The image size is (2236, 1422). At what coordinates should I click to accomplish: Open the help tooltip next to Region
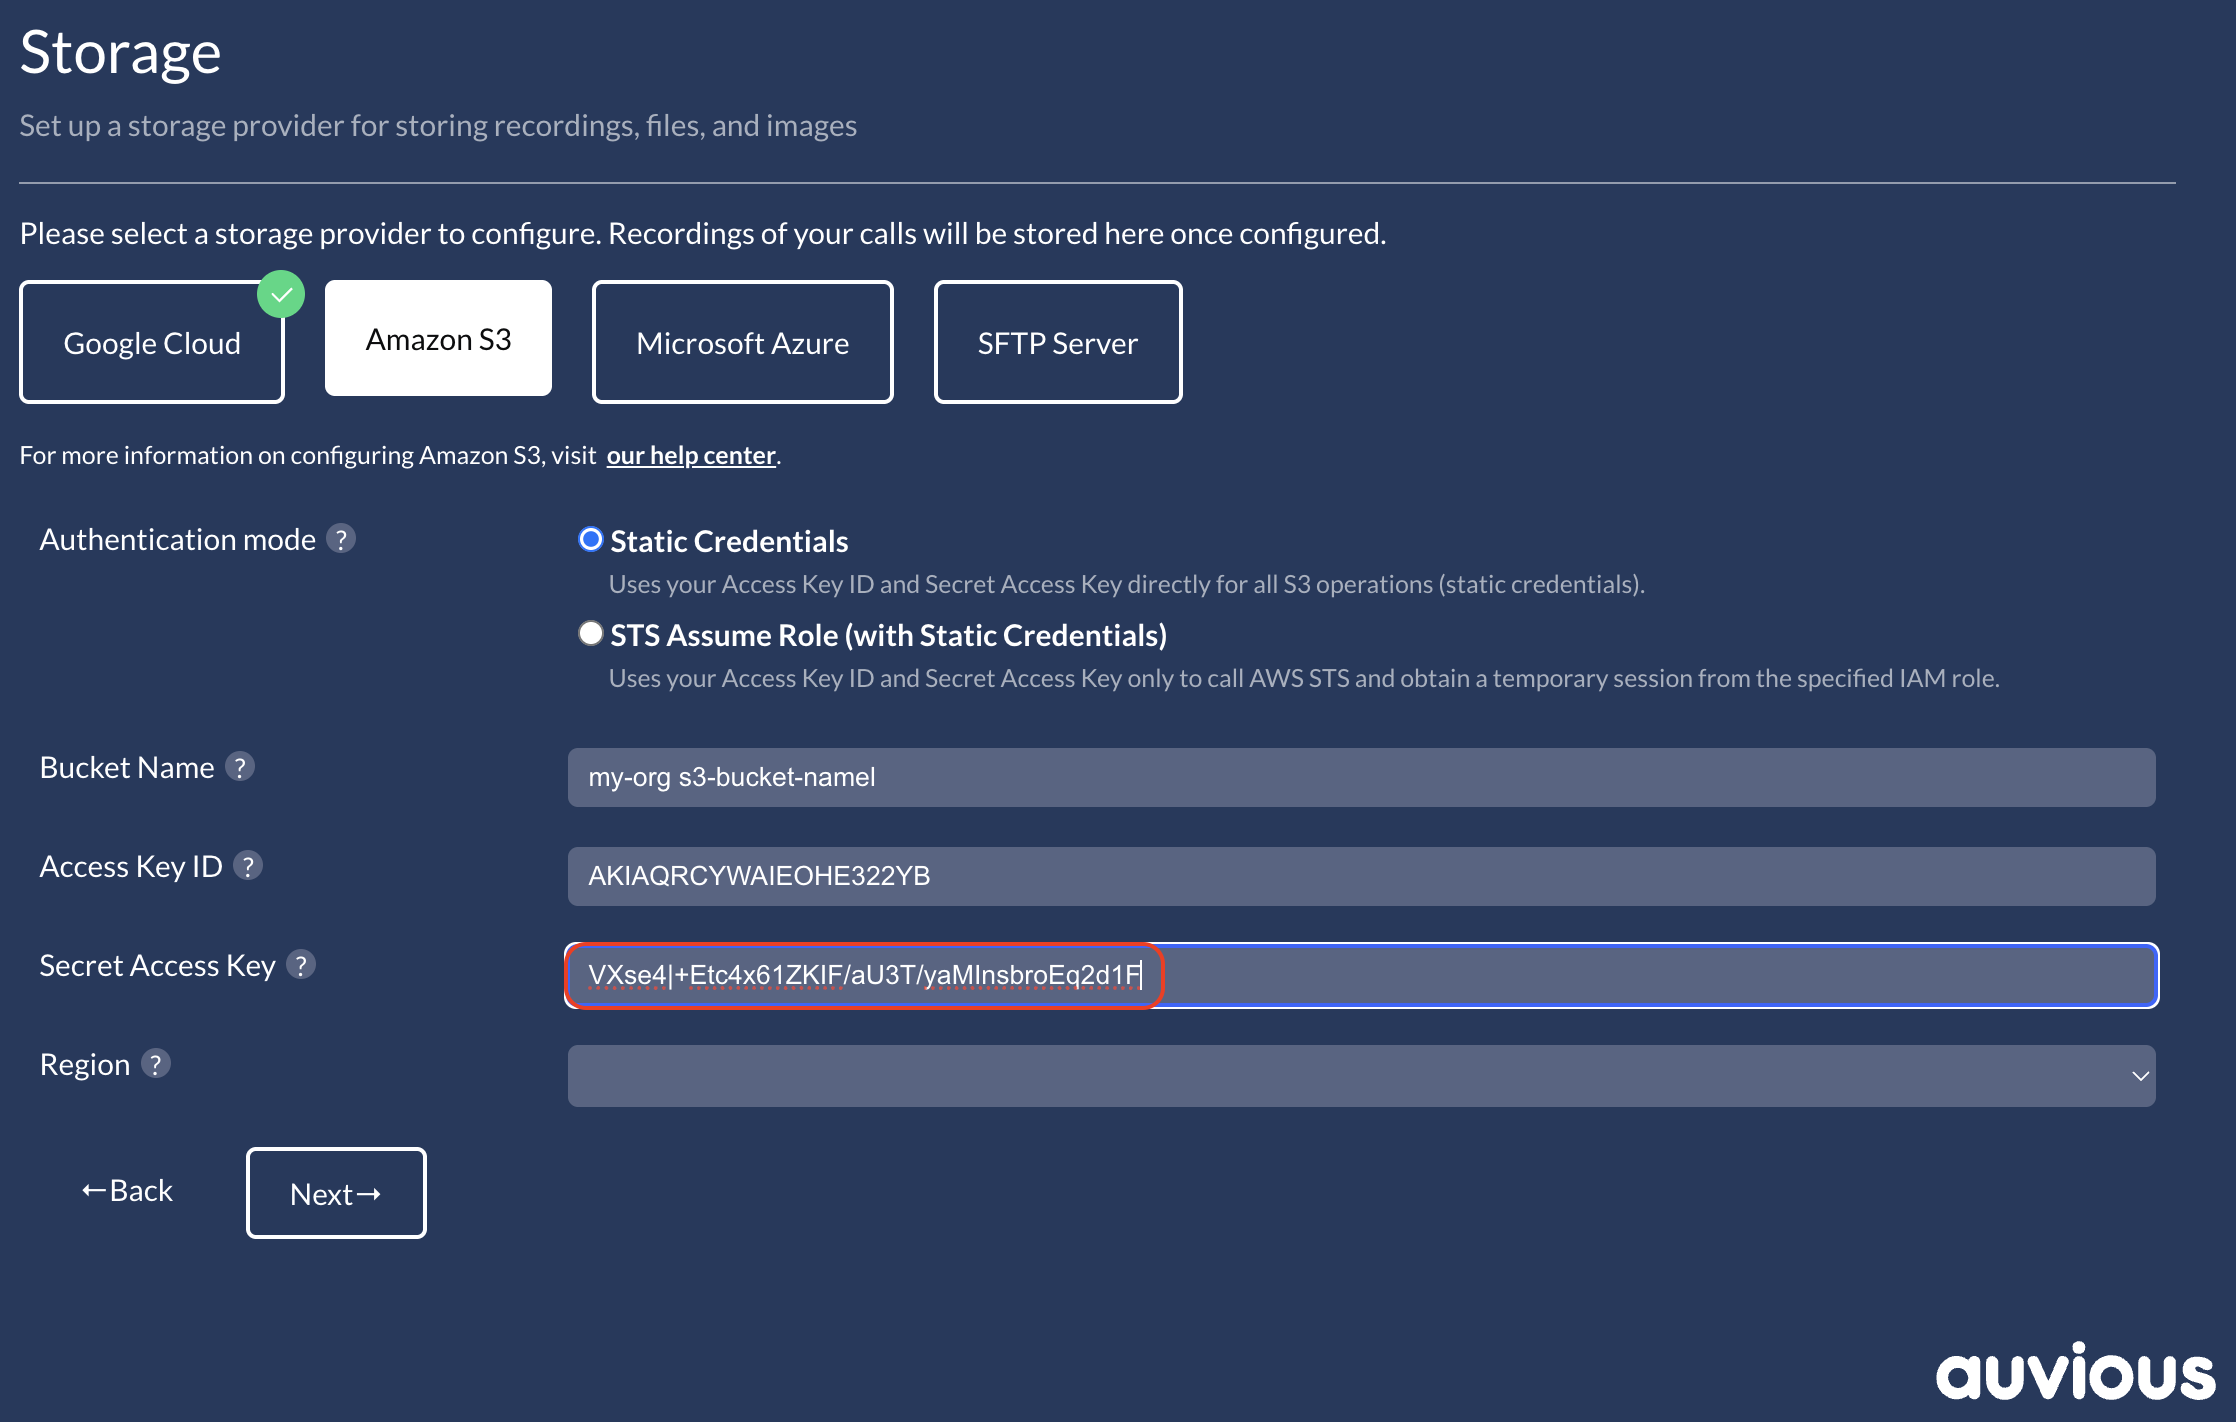(156, 1065)
